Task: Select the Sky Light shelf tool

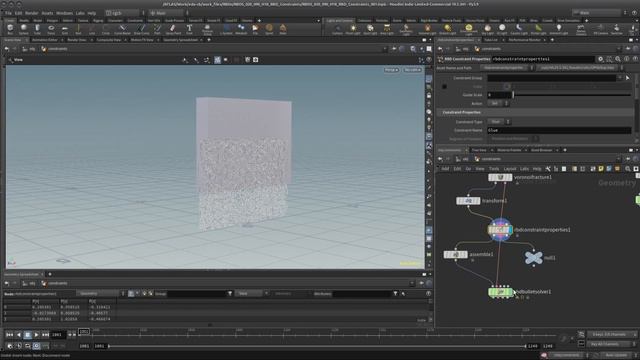Action: point(487,29)
